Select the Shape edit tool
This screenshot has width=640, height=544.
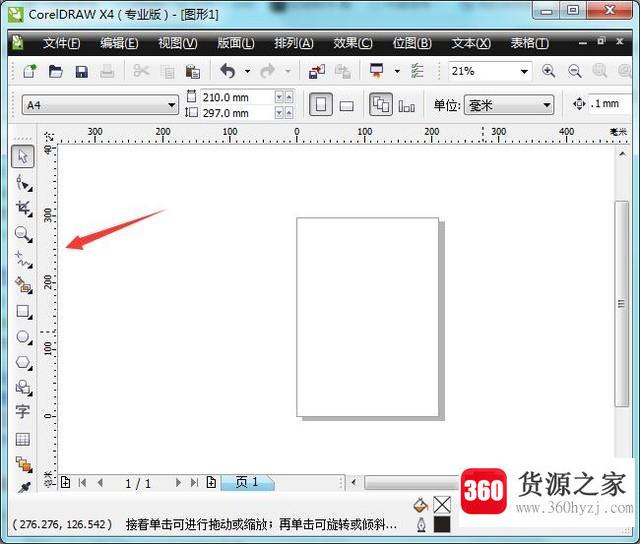pyautogui.click(x=23, y=183)
